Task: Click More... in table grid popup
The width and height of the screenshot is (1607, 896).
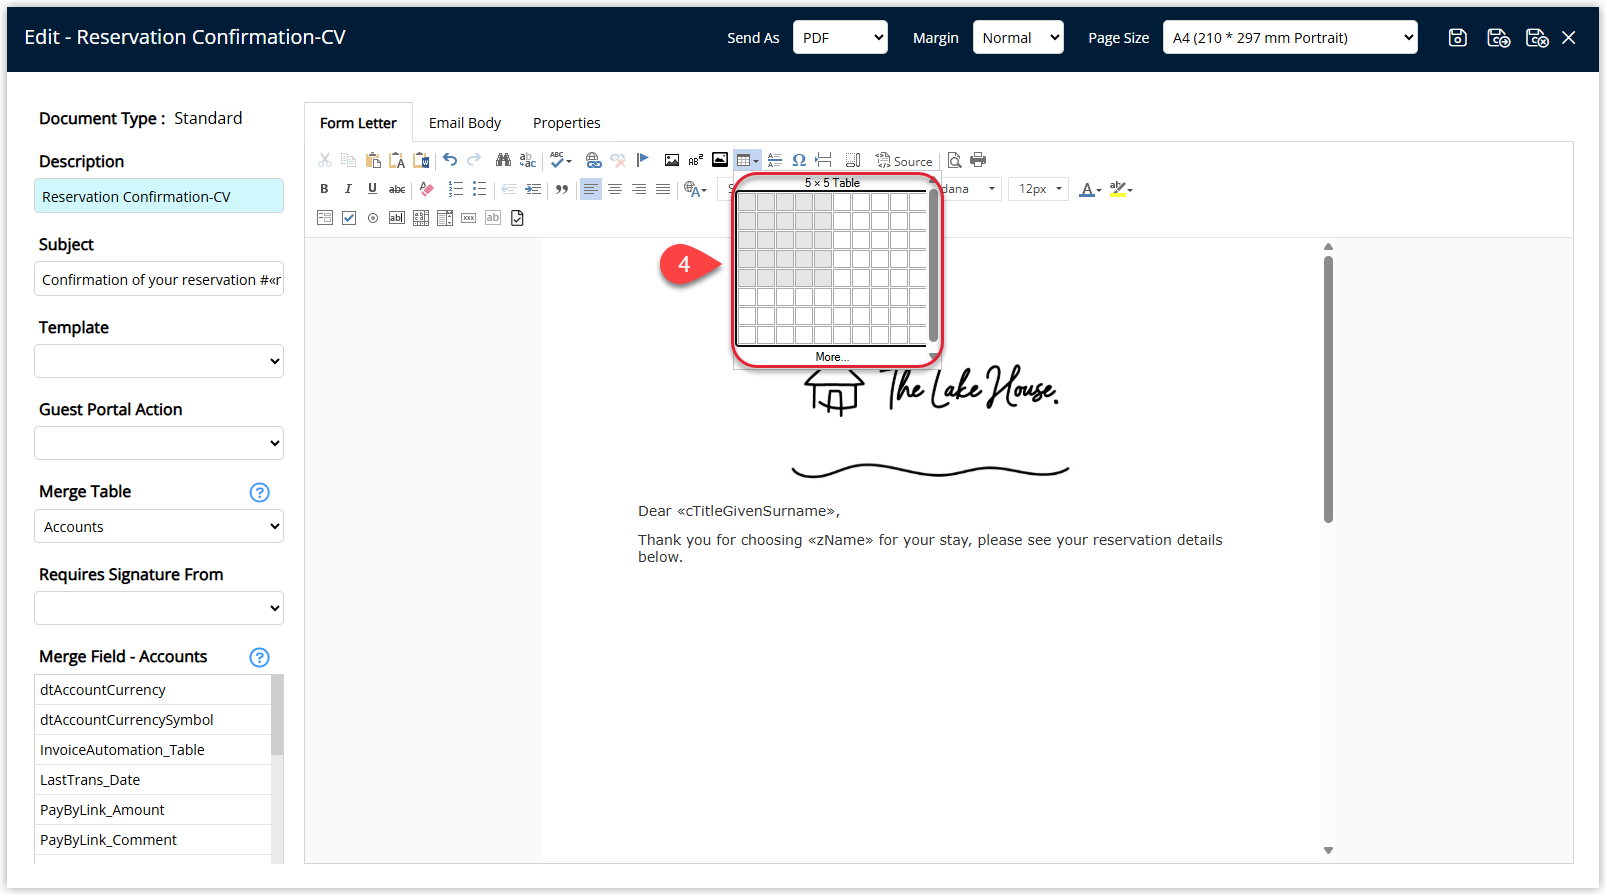Action: [x=832, y=357]
